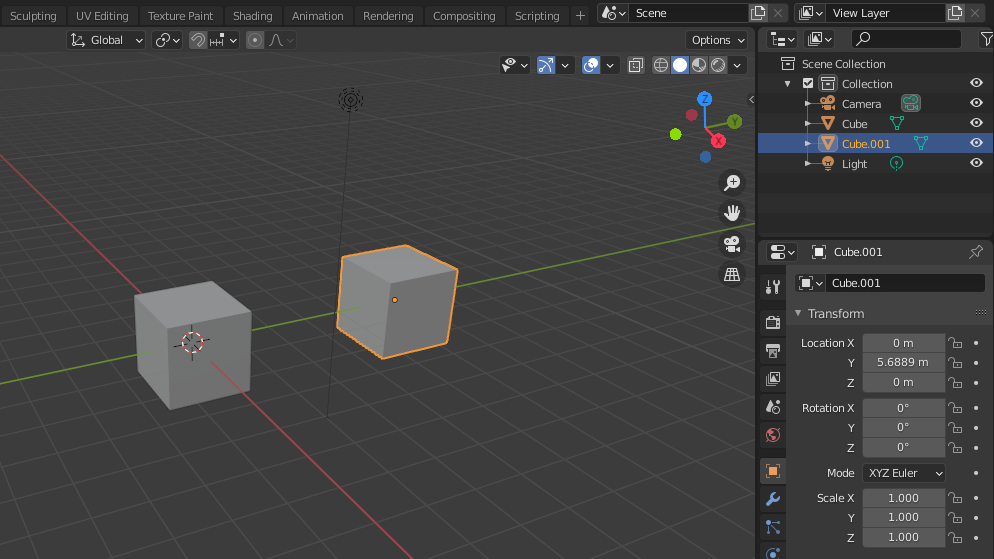Viewport: 994px width, 559px height.
Task: Open the Render properties tab
Action: tap(773, 322)
